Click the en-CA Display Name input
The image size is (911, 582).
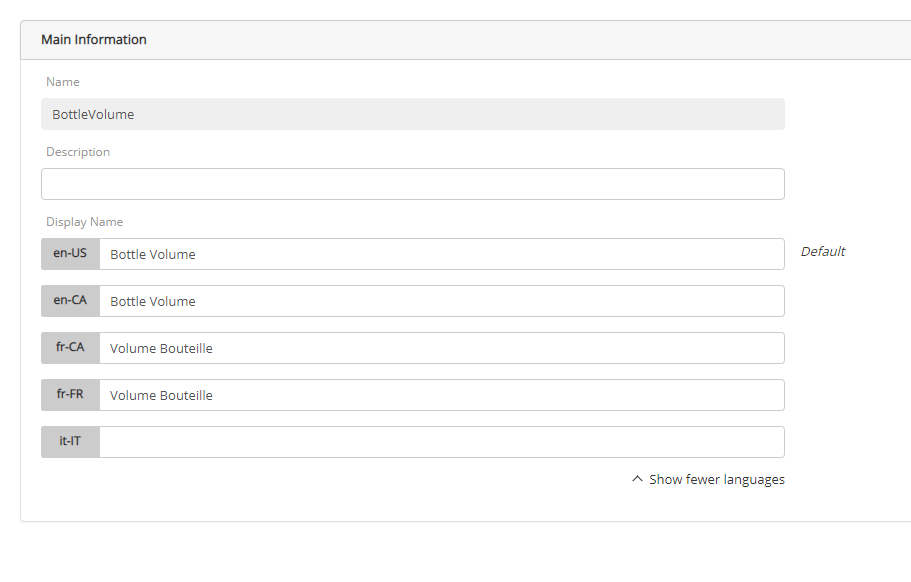tap(441, 301)
